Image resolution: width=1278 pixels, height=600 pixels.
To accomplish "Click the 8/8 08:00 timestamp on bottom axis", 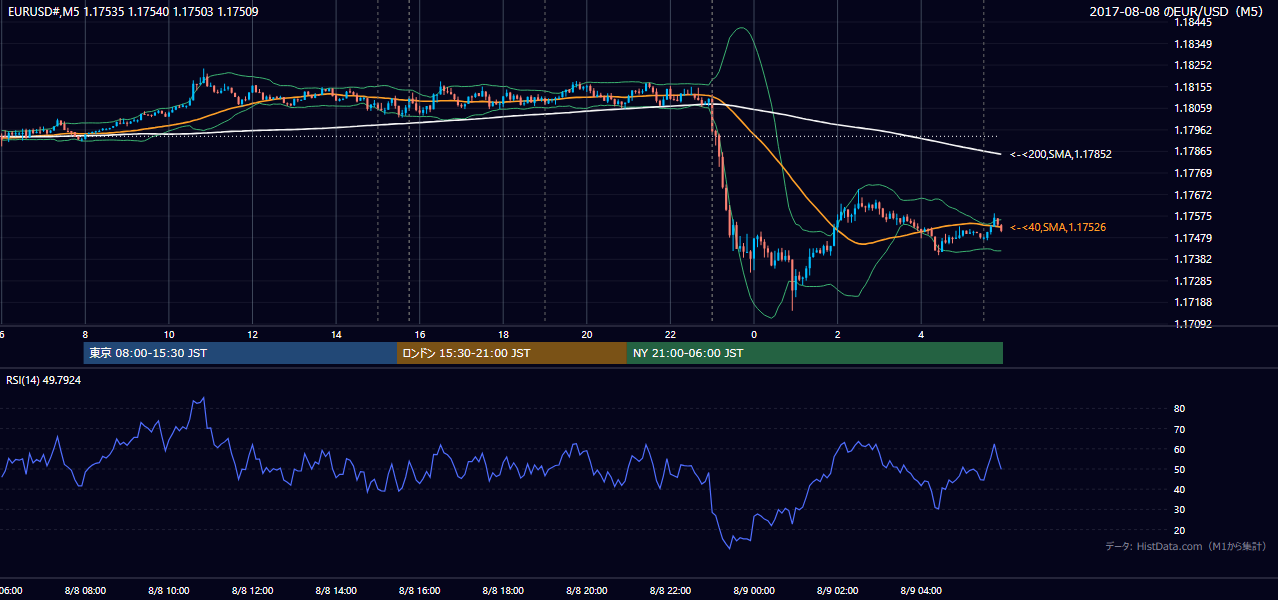I will click(85, 591).
